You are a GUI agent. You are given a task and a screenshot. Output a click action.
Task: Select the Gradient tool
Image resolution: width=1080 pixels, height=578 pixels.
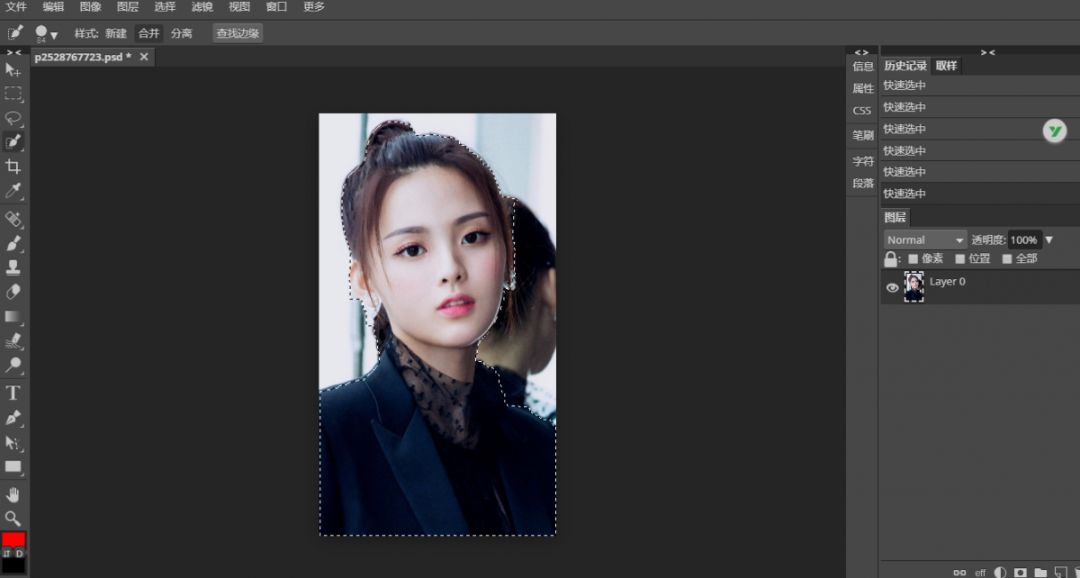13,316
